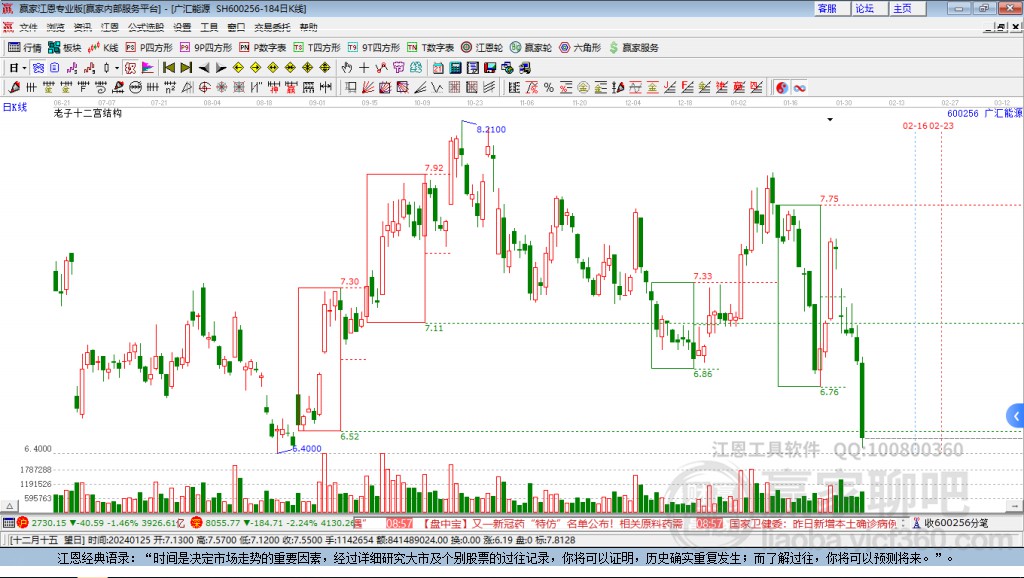Click the 8.2100 high price label
Viewport: 1024px width, 578px height.
pyautogui.click(x=491, y=129)
